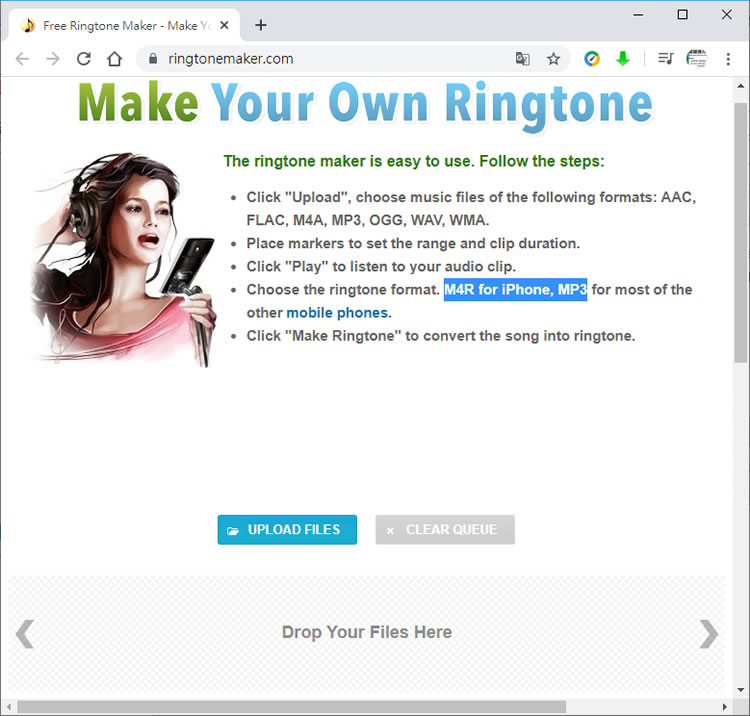
Task: Click the scroll right arrow
Action: point(725,706)
